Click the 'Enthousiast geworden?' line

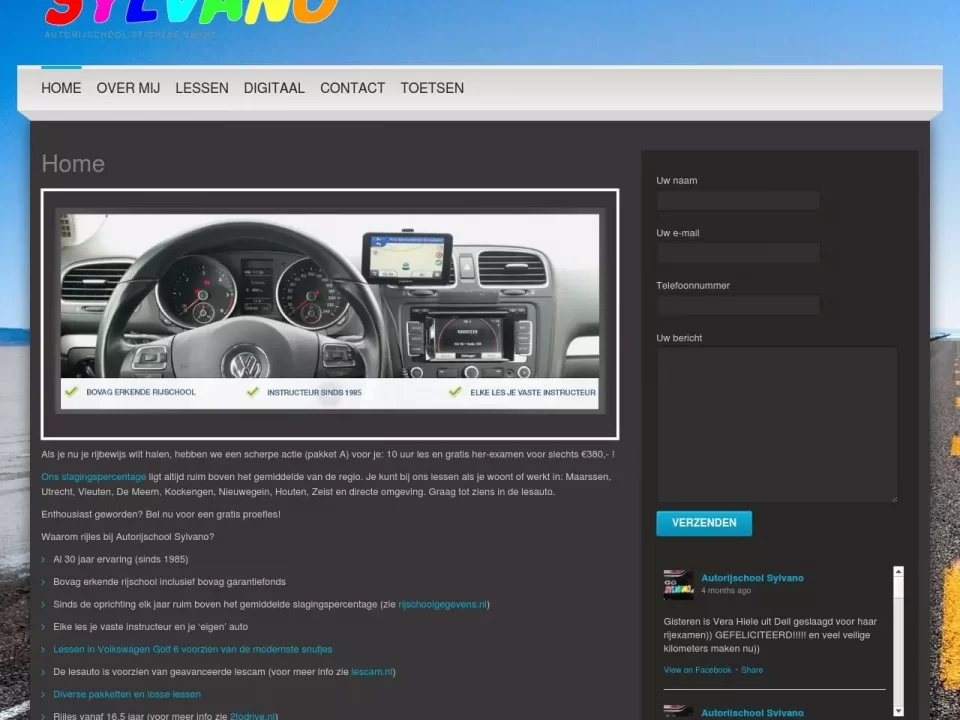[161, 514]
